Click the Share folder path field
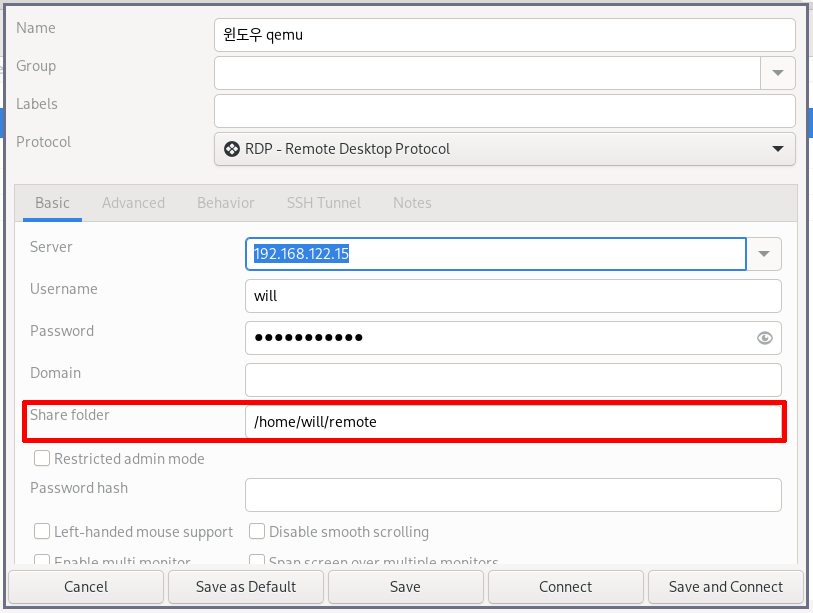The image size is (813, 613). pos(513,422)
